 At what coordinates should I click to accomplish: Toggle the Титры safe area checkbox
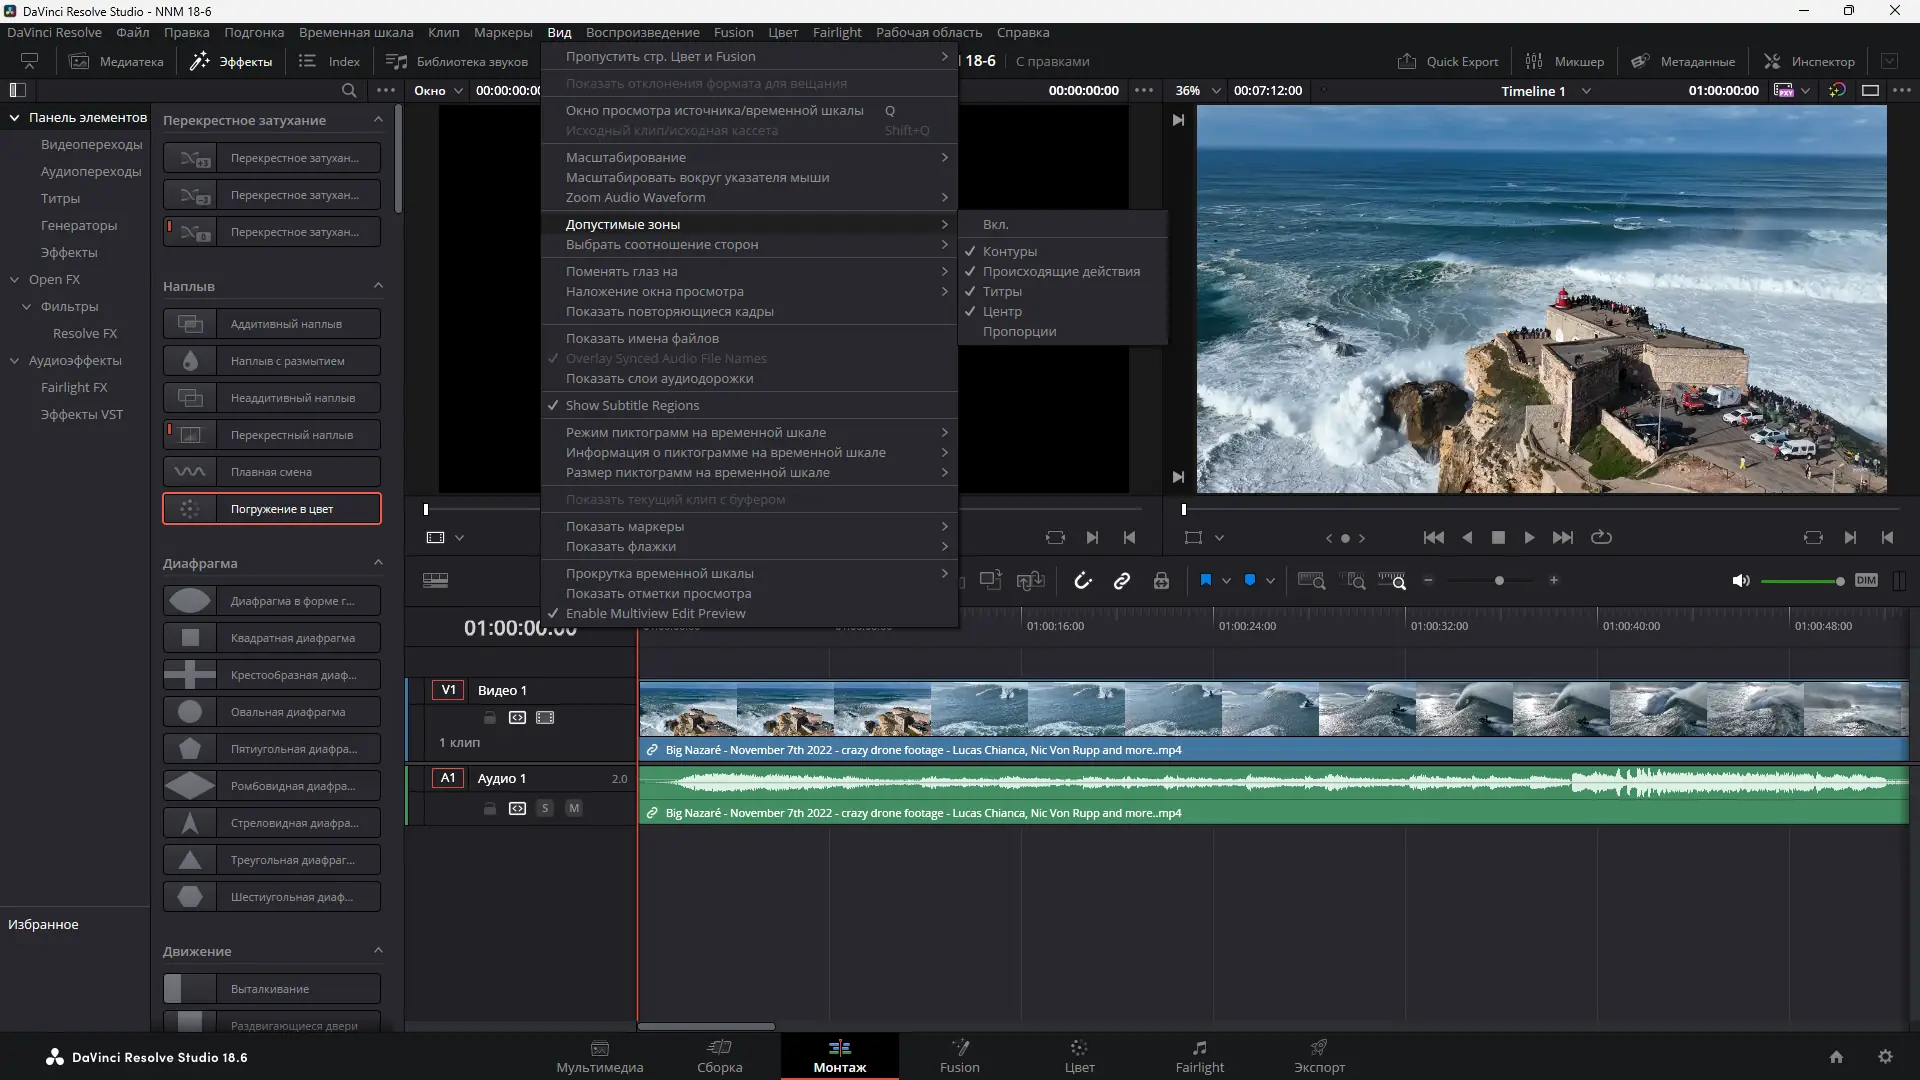click(x=1002, y=291)
